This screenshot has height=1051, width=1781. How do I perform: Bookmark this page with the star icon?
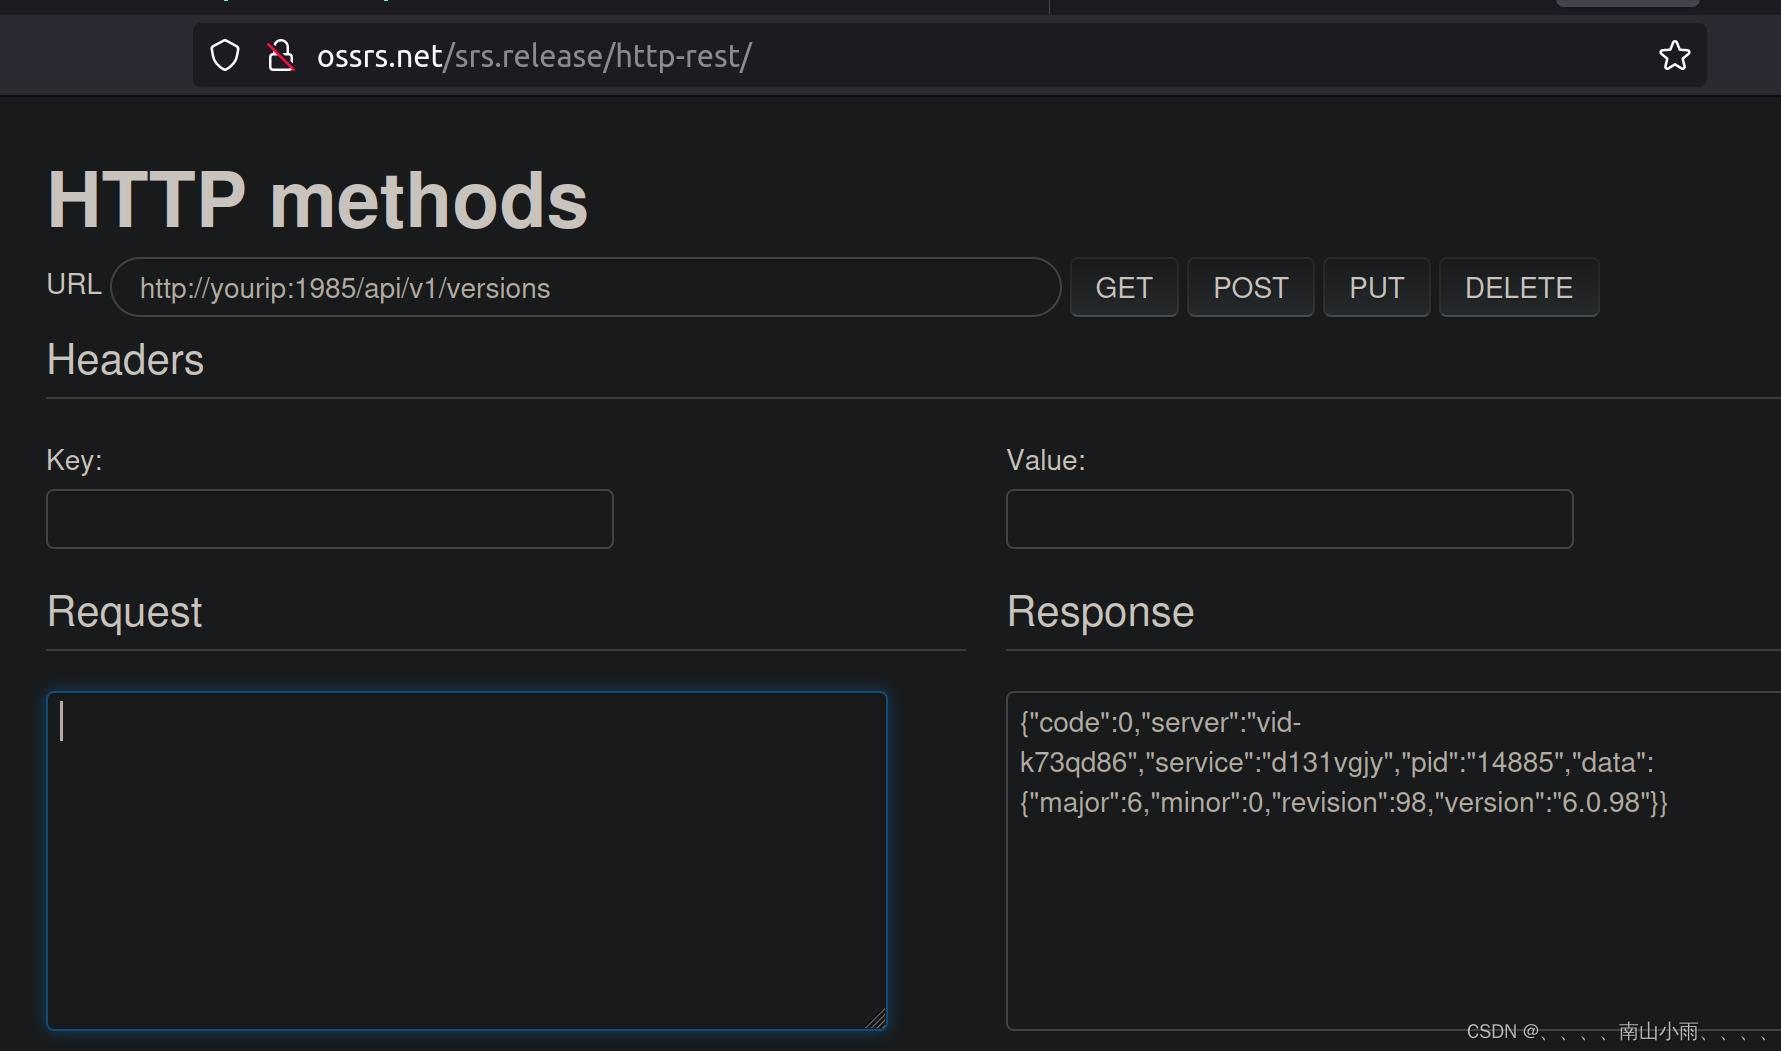pos(1674,56)
